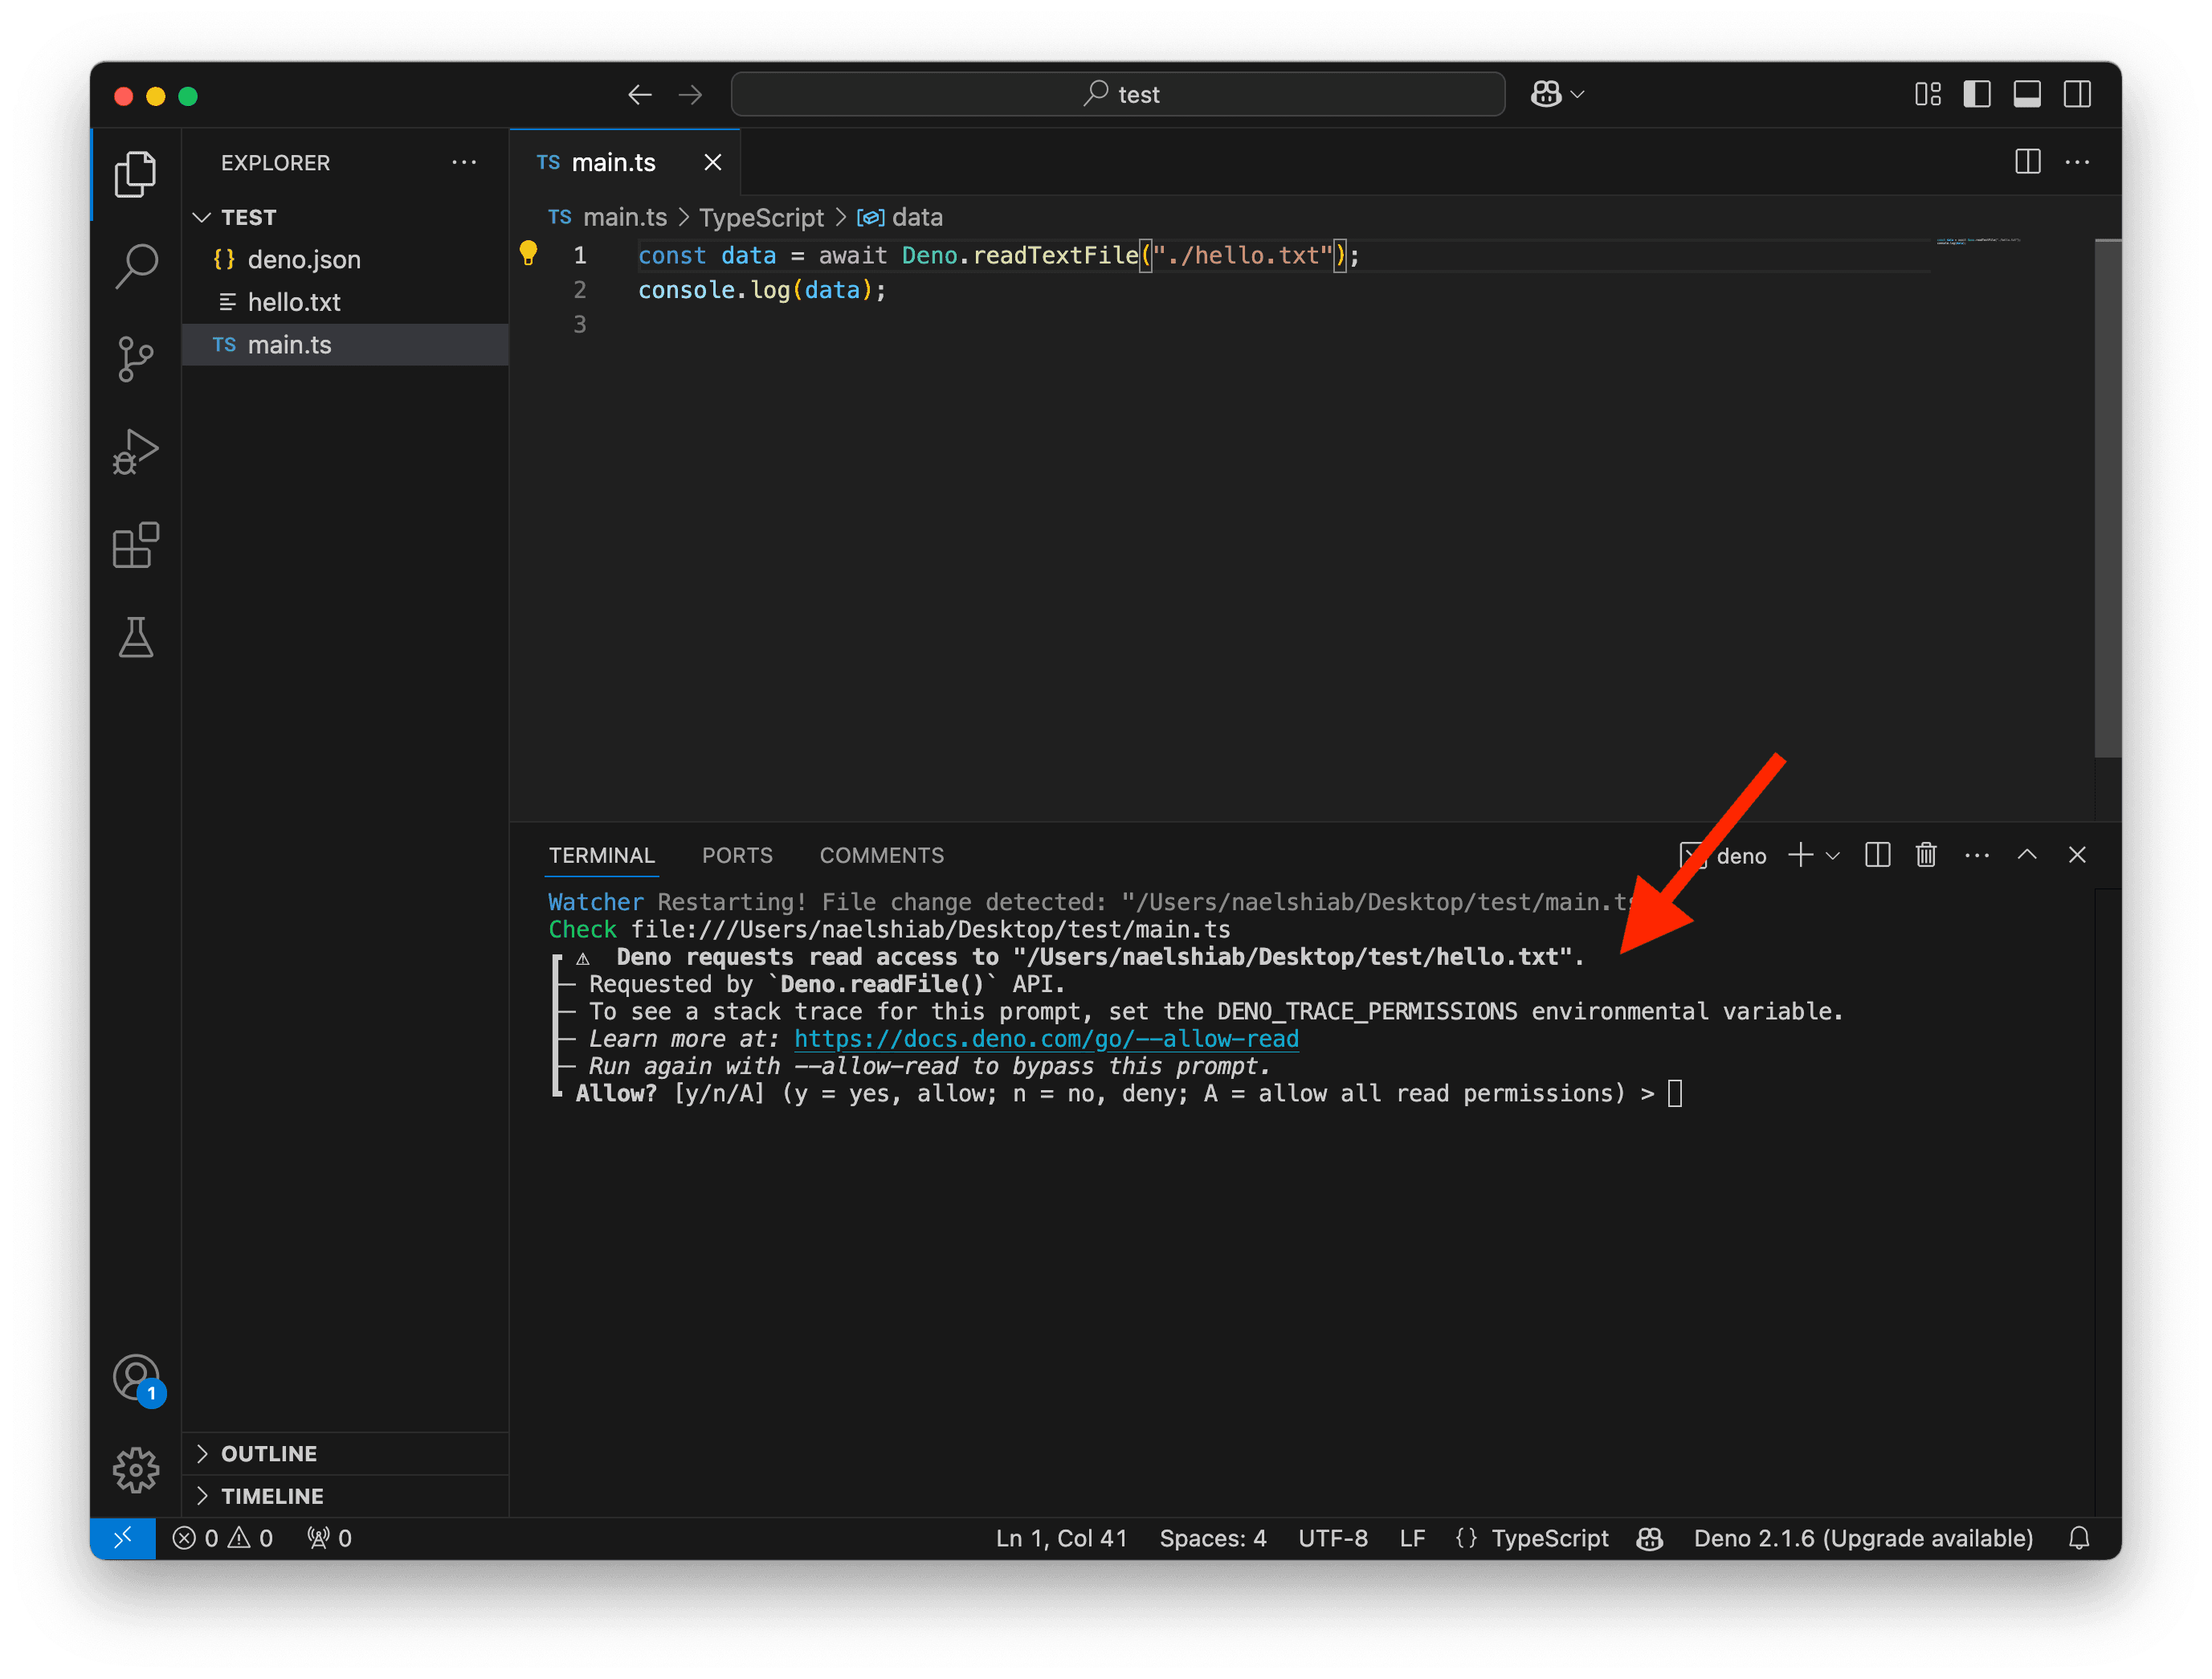2212x1679 pixels.
Task: Split the editor to the right
Action: point(2028,161)
